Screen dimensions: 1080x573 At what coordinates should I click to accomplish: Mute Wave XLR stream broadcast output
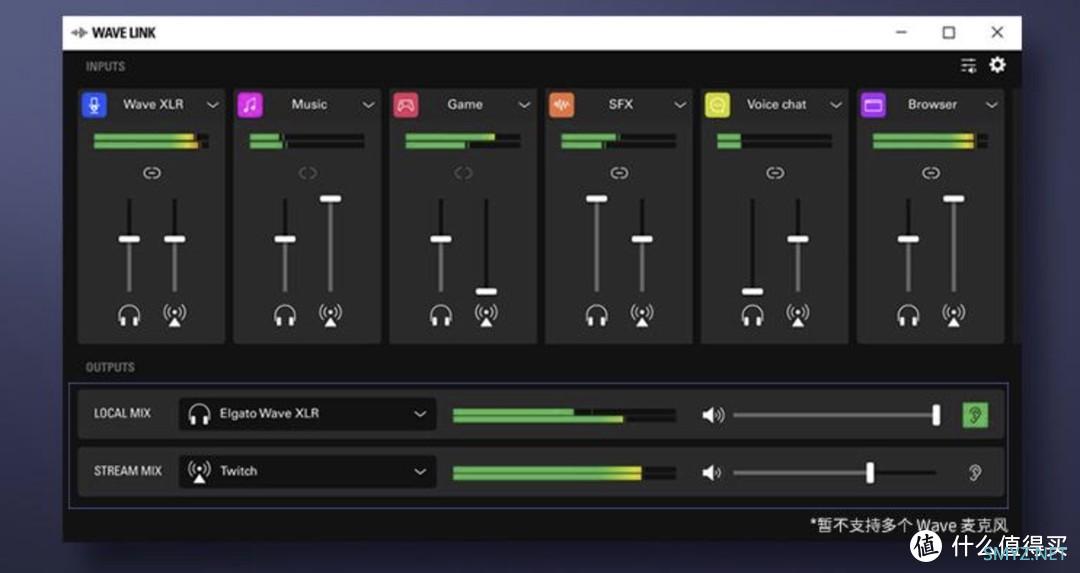click(x=174, y=315)
